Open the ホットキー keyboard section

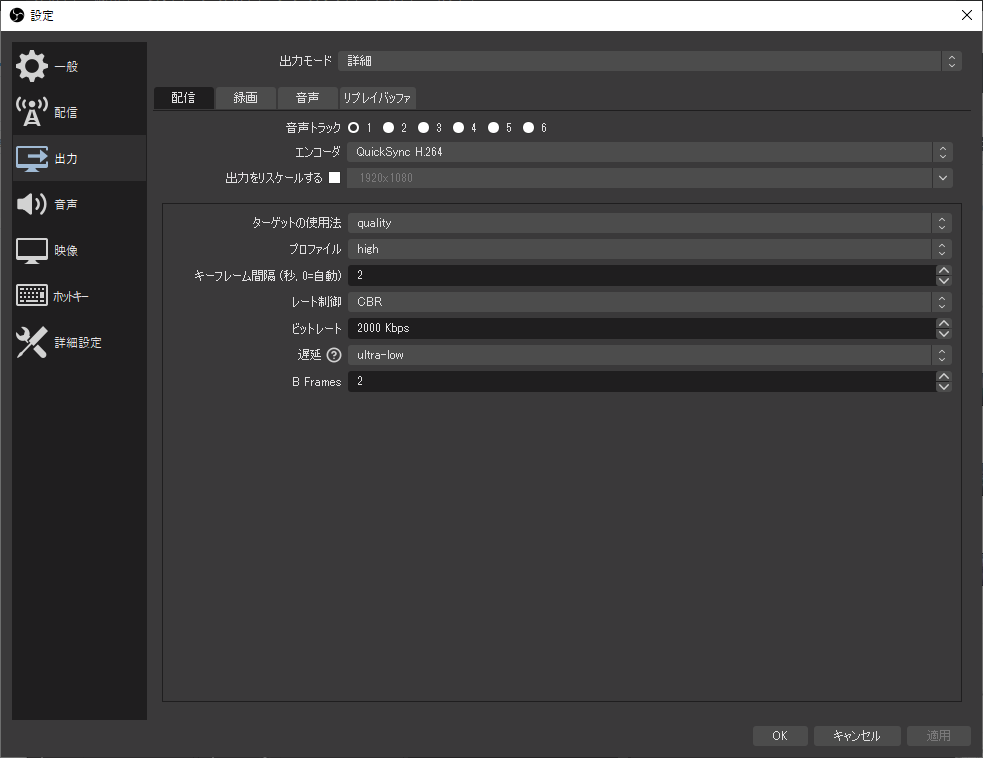(x=32, y=295)
